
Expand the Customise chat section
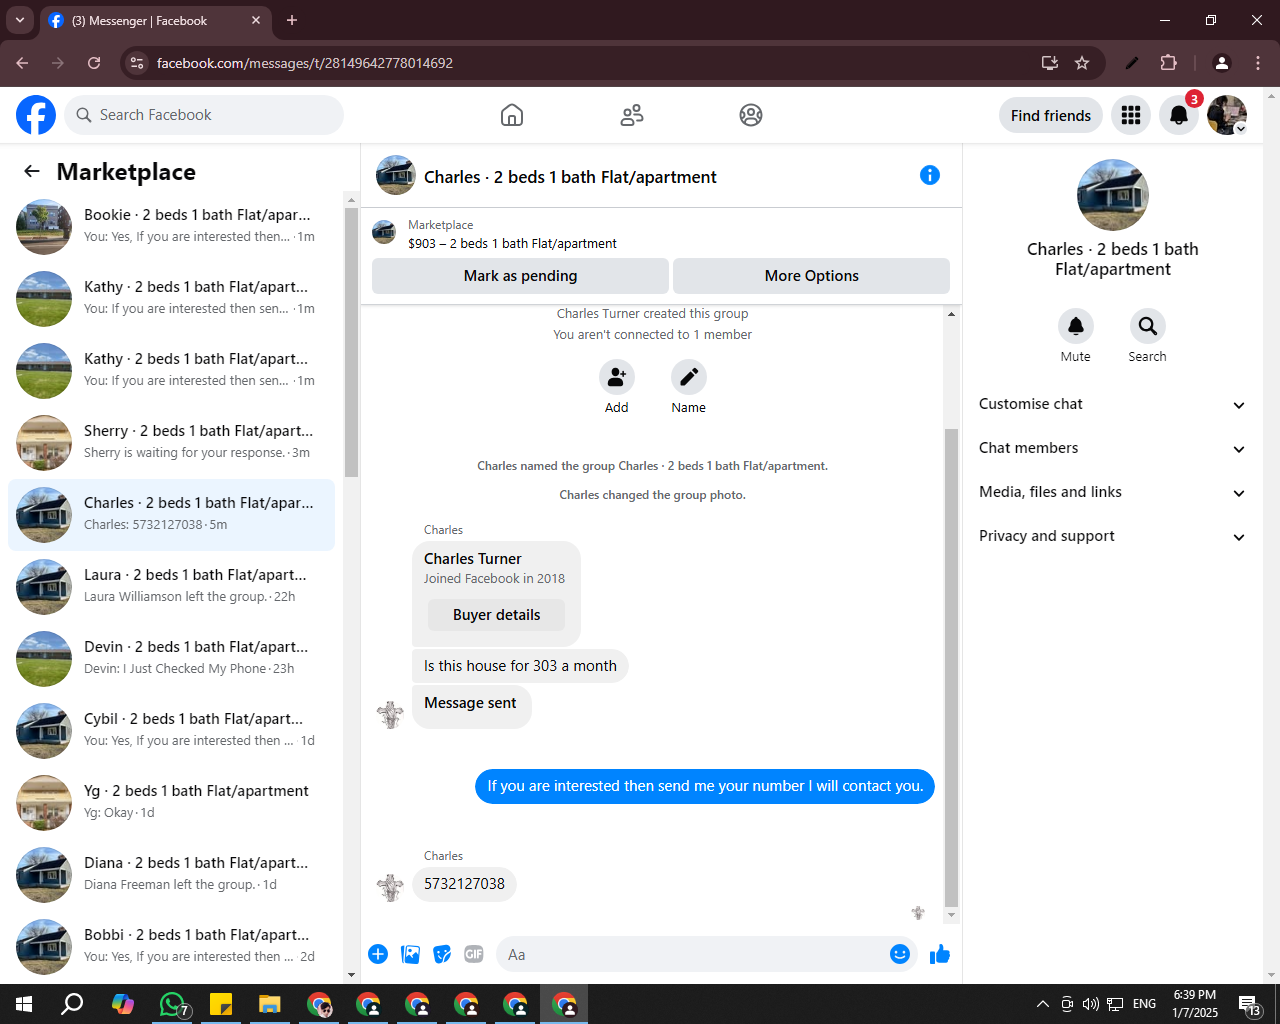point(1113,404)
